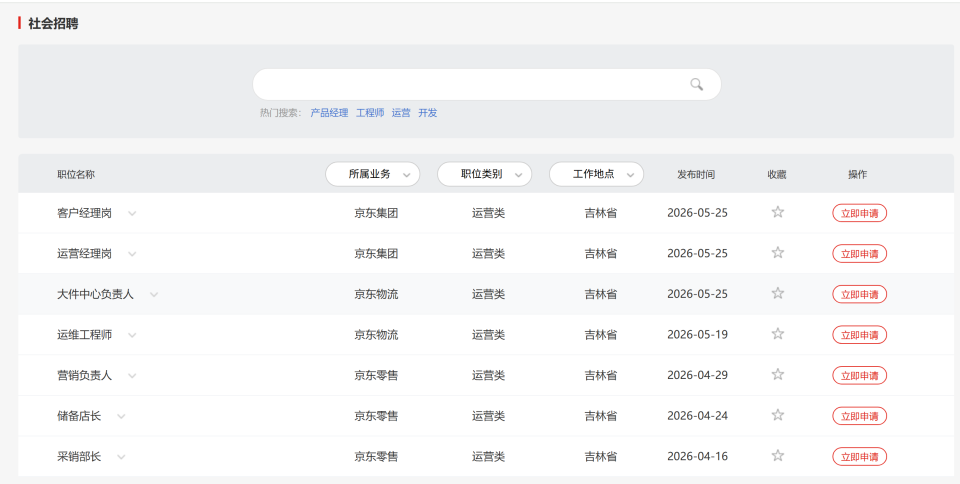Expand details chevron for 客户经理岗

[132, 214]
